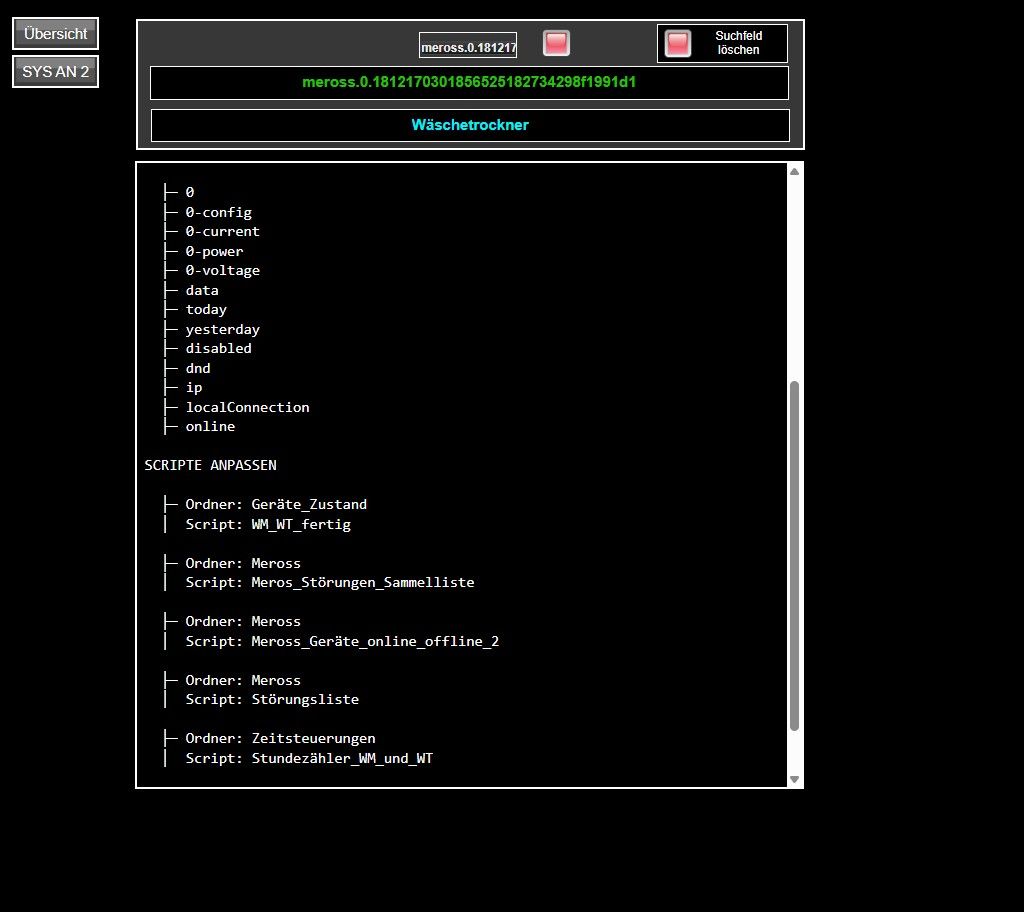Click 'Ordner: Zeitsteuerungen' line
The width and height of the screenshot is (1024, 912).
coord(280,738)
